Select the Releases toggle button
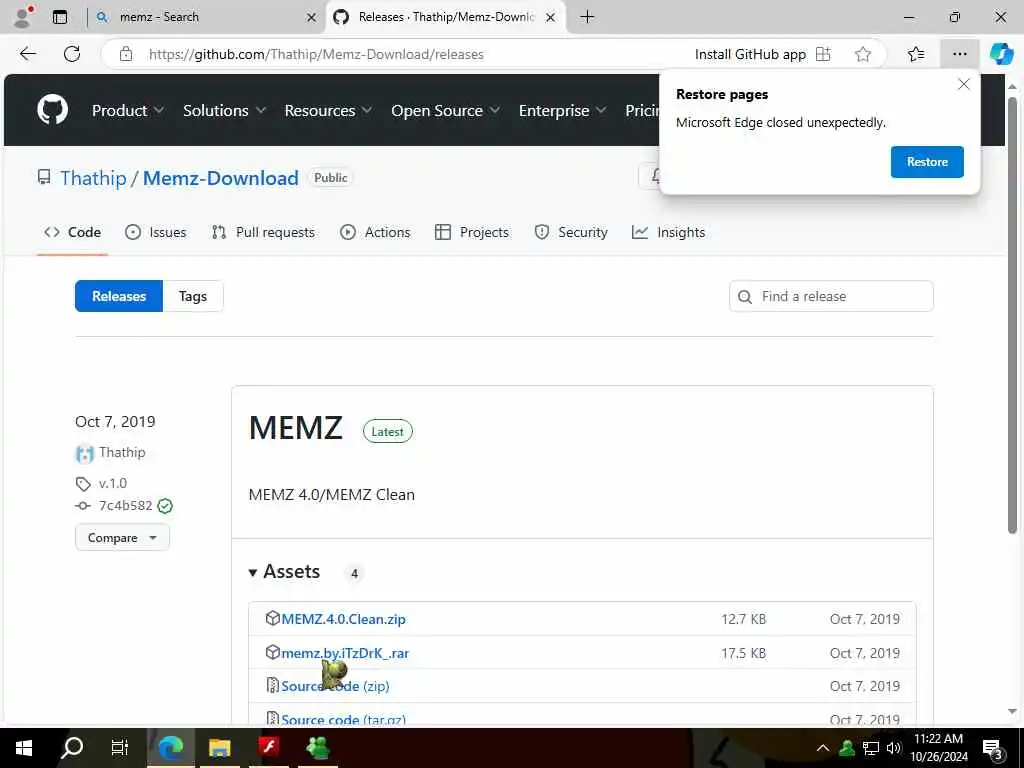This screenshot has width=1024, height=768. coord(119,296)
